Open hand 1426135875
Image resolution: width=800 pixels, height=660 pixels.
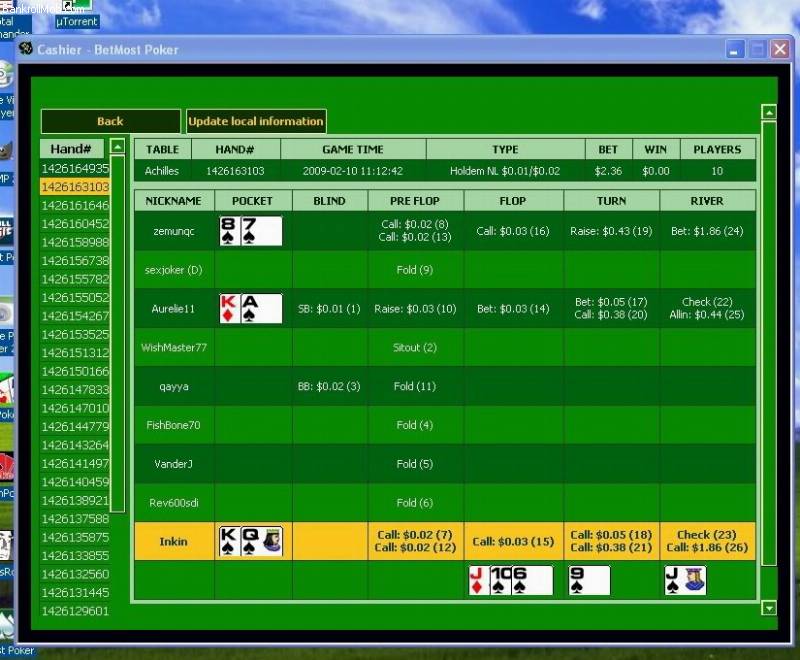pos(75,537)
